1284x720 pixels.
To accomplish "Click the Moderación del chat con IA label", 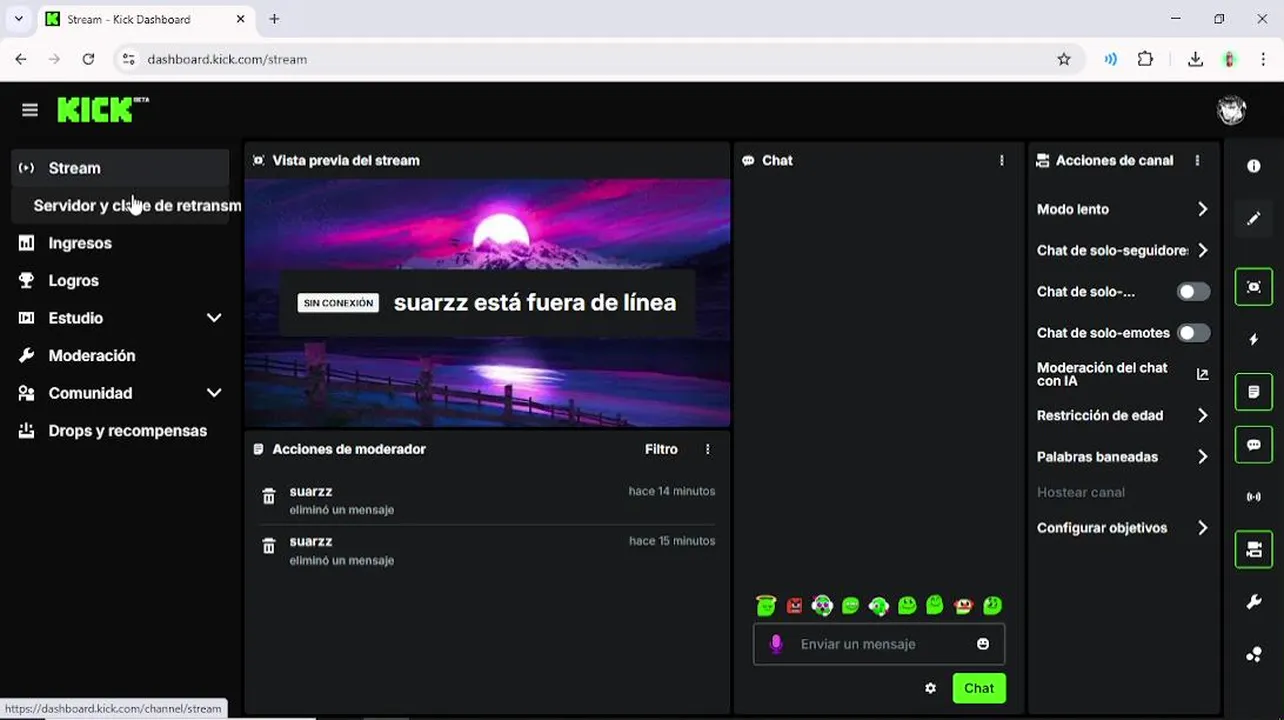I will [x=1102, y=374].
